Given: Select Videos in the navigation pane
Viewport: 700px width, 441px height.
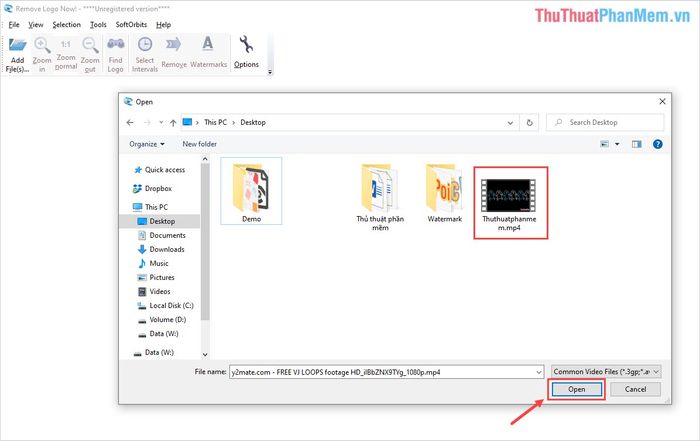Looking at the screenshot, I should pos(154,291).
